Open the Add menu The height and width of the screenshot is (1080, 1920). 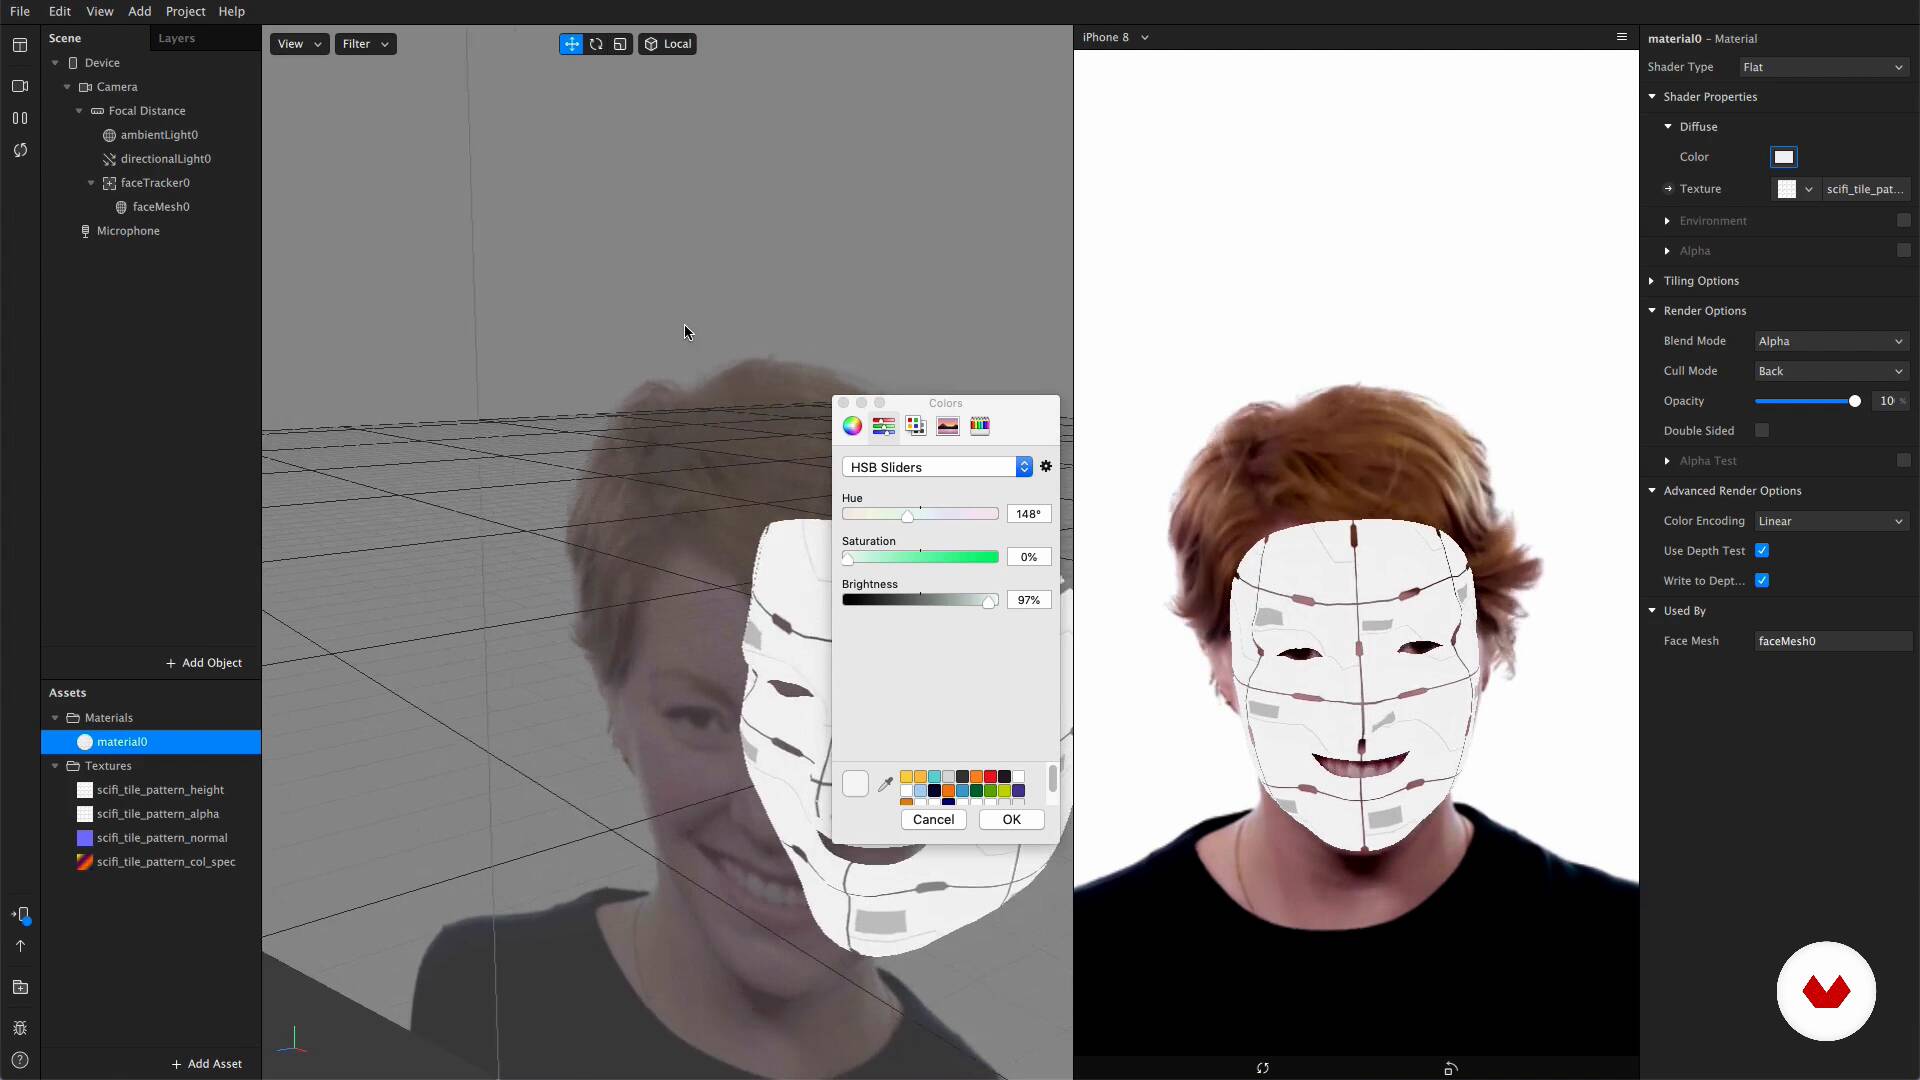[140, 11]
